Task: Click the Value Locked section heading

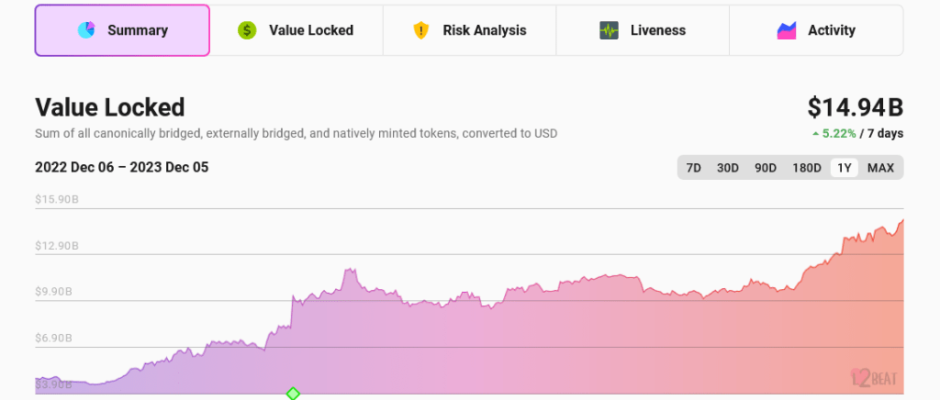Action: 110,108
